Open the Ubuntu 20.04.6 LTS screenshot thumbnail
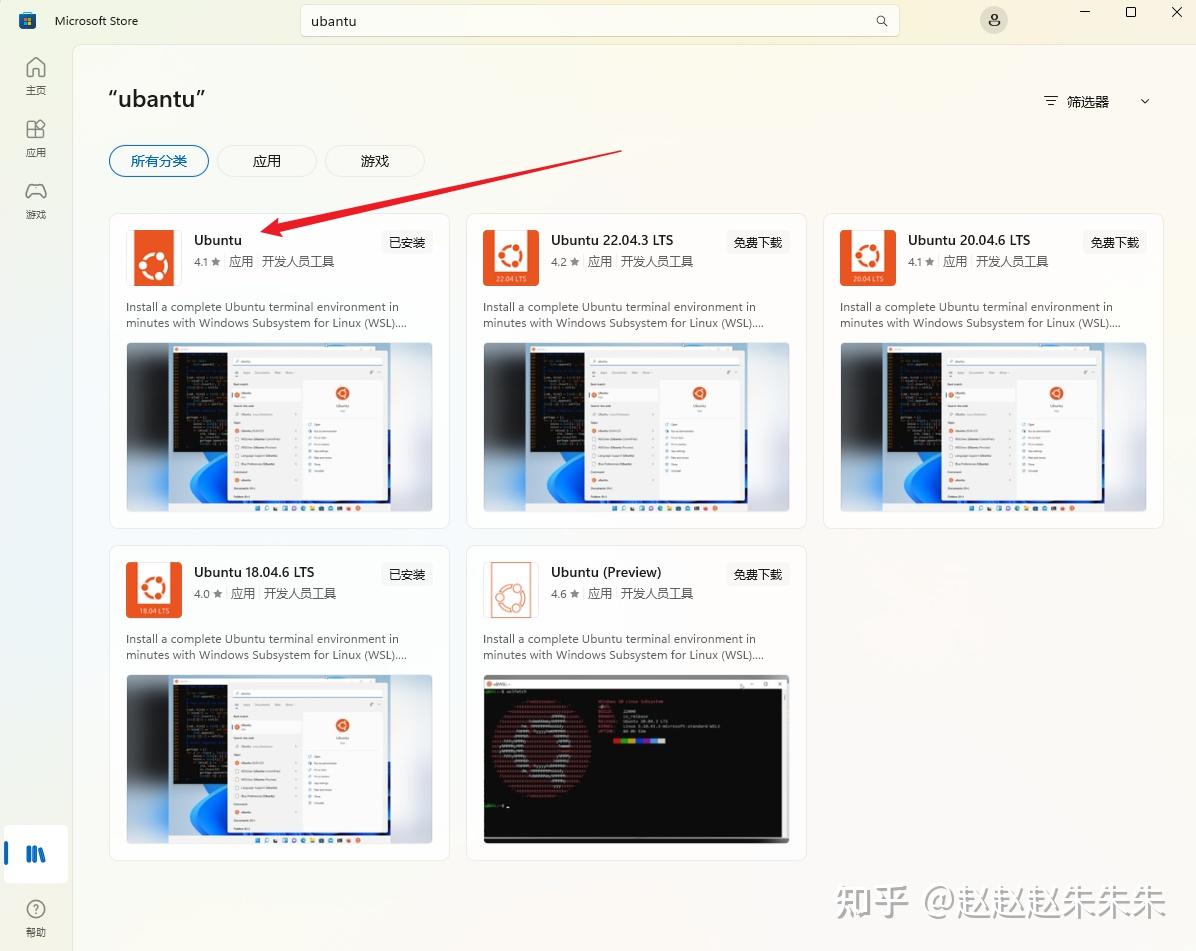This screenshot has width=1196, height=951. (993, 427)
